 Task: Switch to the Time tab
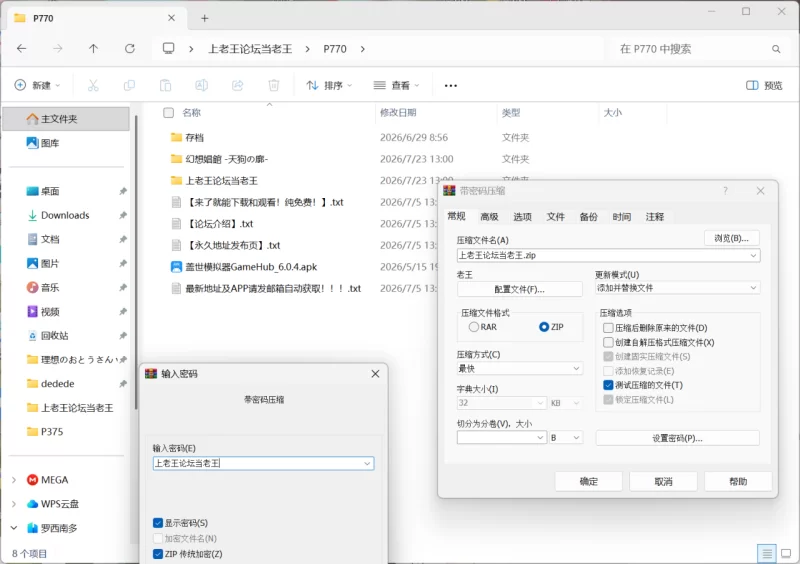pos(621,217)
